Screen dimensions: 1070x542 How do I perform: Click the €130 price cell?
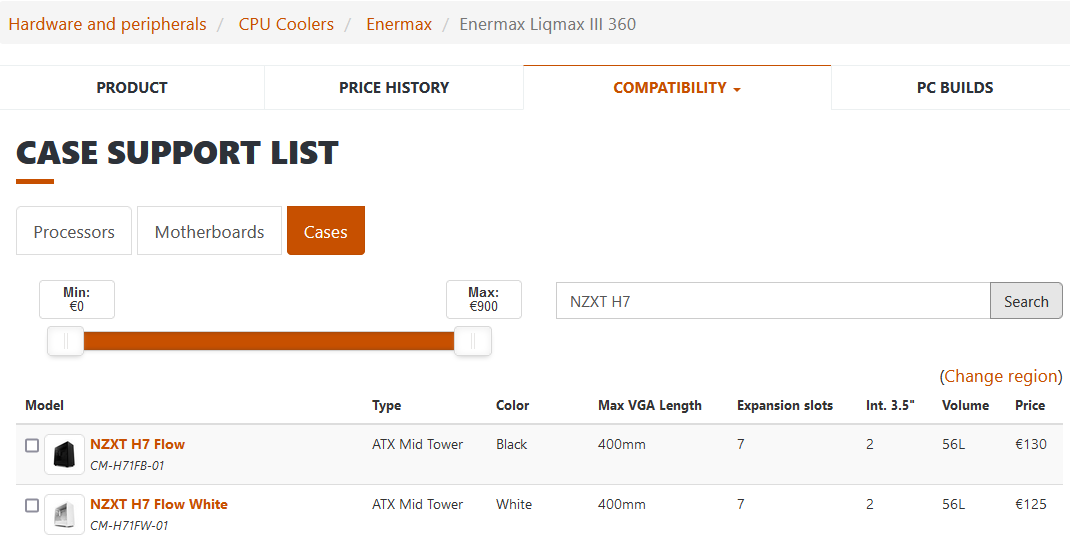click(1030, 444)
